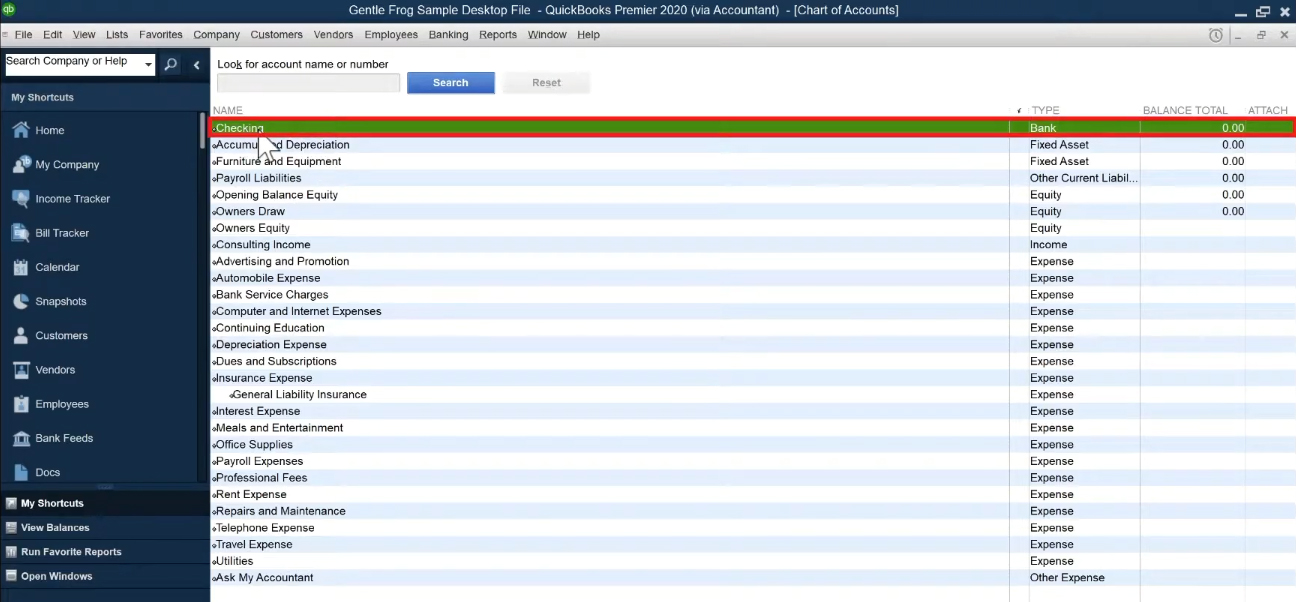Screen dimensions: 1296x602
Task: Select Payroll Liabilities account
Action: pos(752,178)
